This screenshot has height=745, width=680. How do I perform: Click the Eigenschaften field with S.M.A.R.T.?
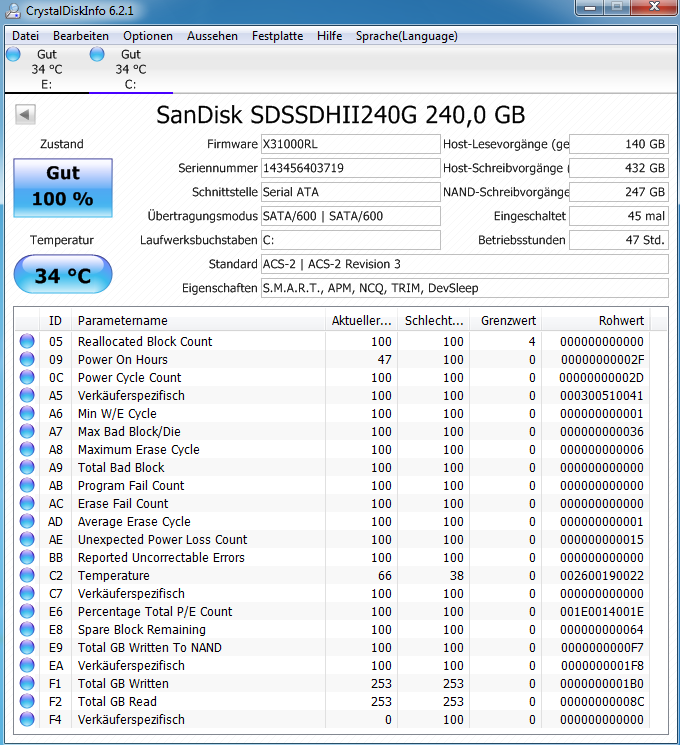pyautogui.click(x=465, y=288)
